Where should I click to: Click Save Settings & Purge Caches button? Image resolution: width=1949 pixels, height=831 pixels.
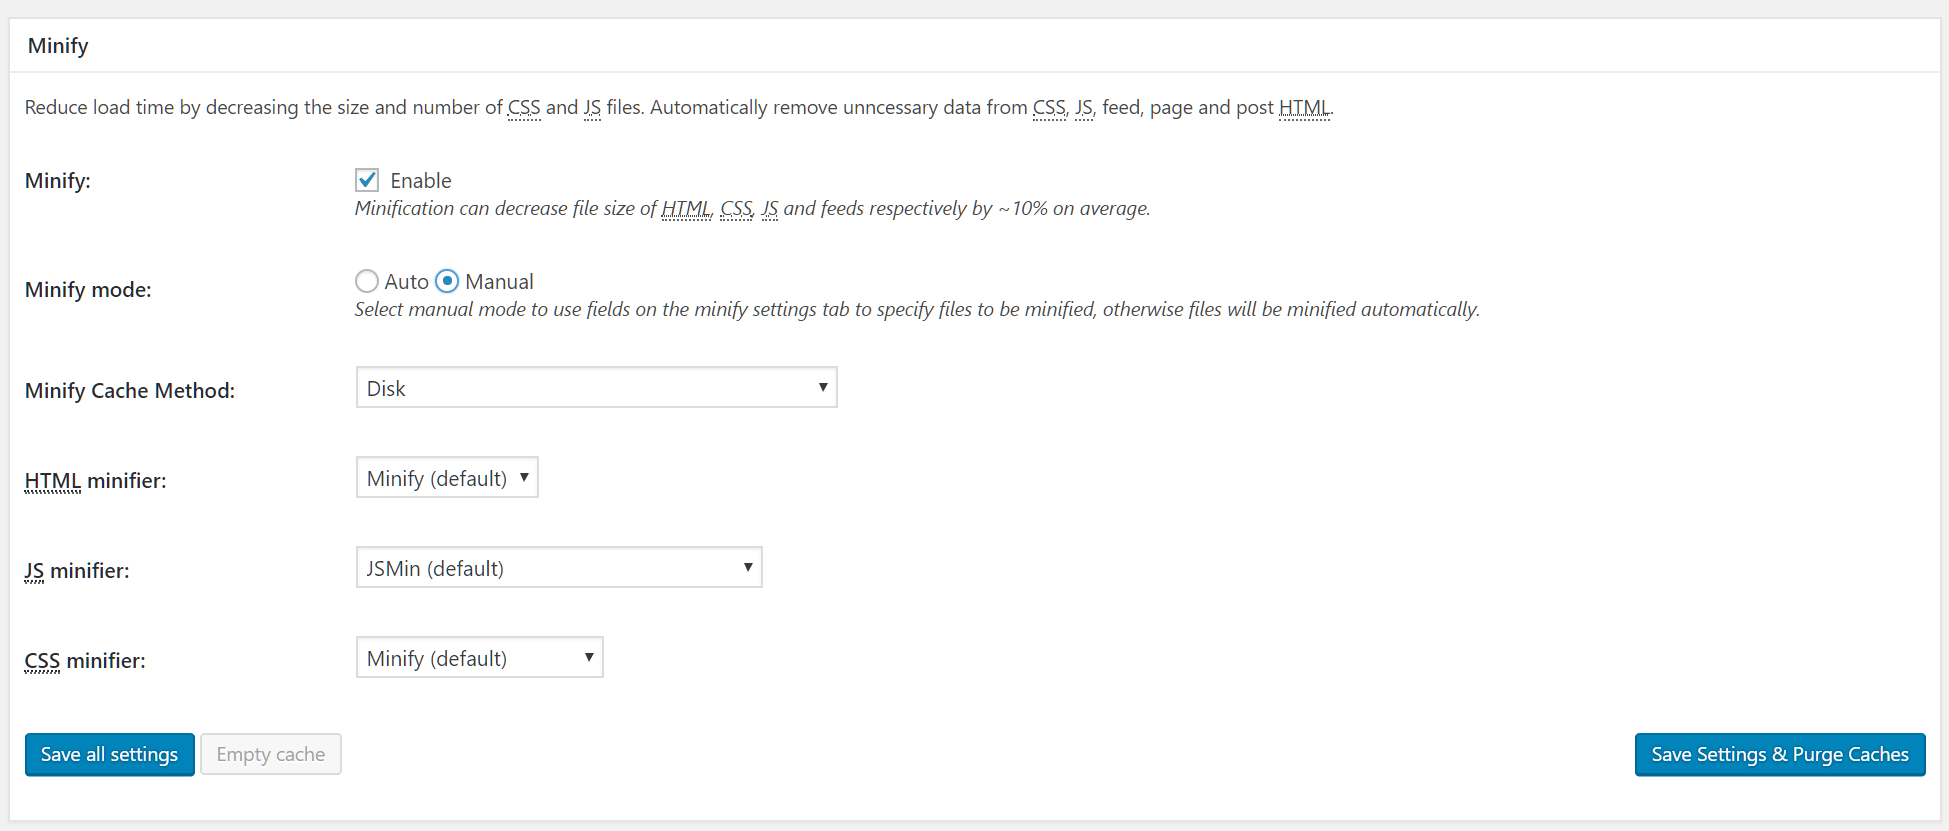point(1780,754)
